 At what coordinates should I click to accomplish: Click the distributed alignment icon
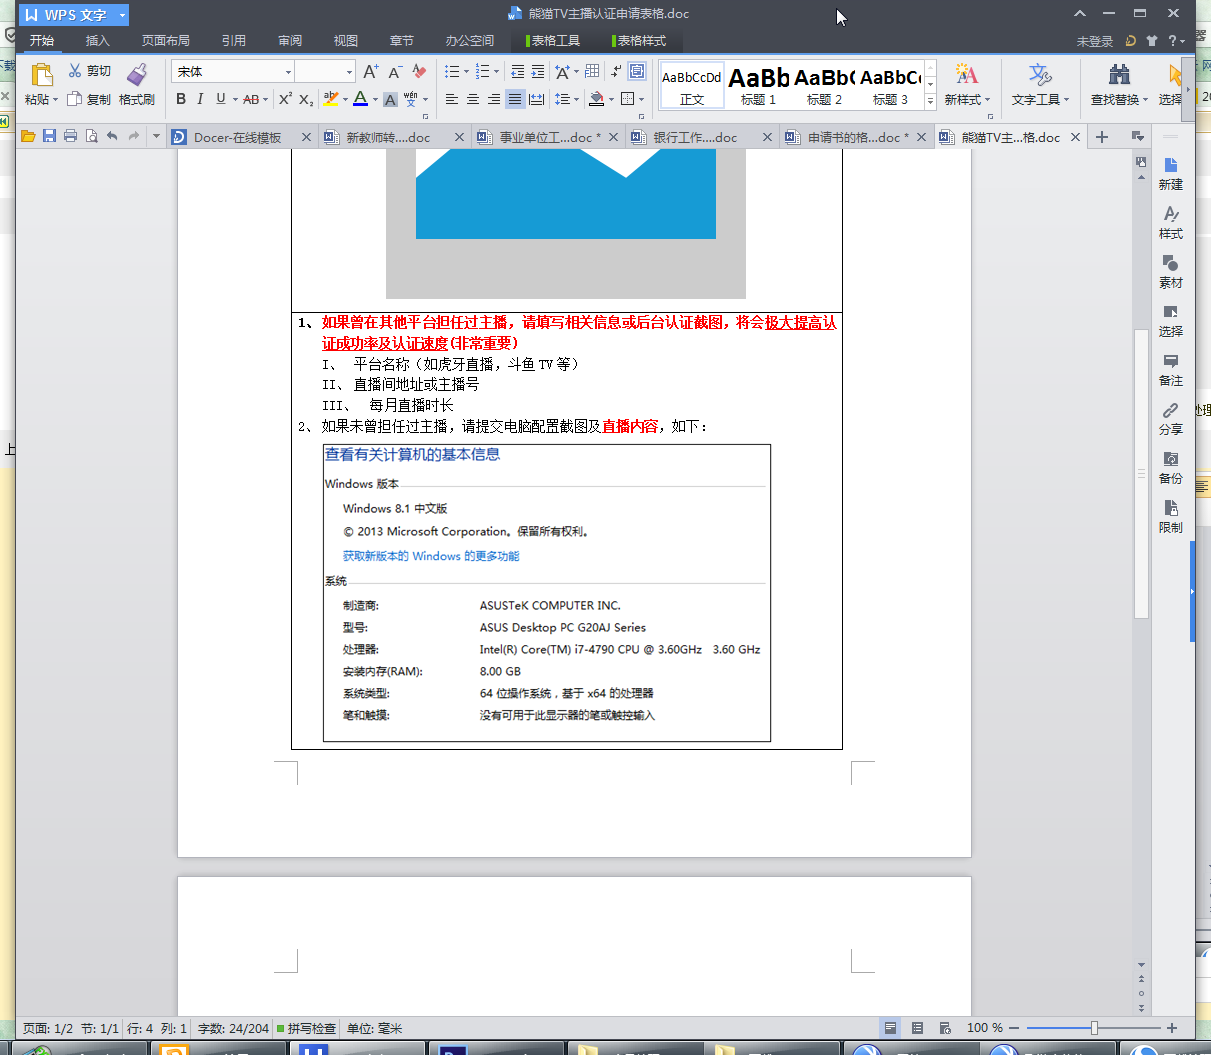(x=537, y=99)
